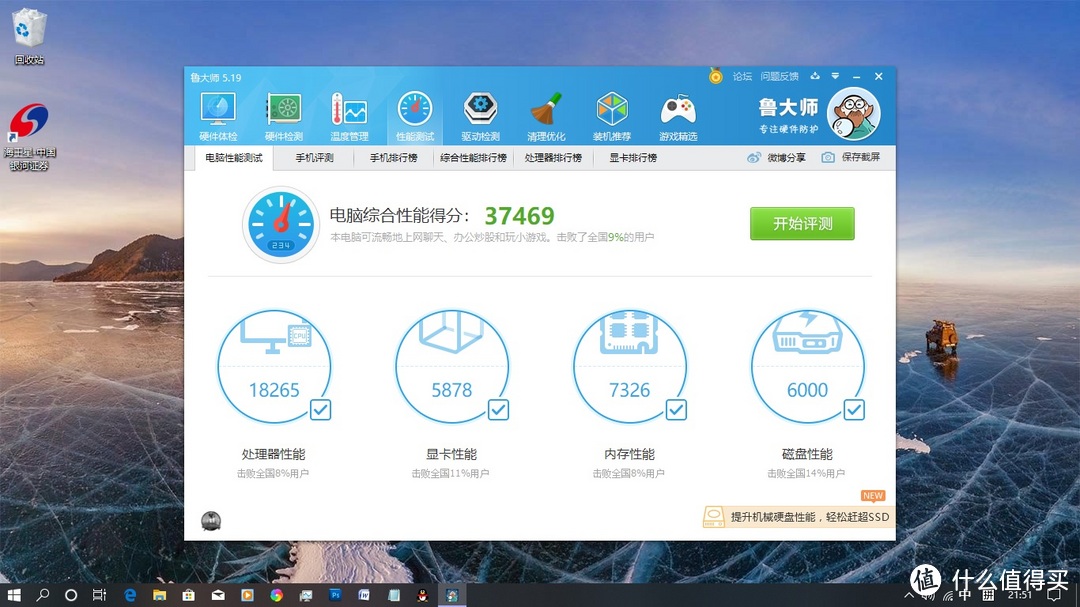Click disk score circle 6000
The height and width of the screenshot is (607, 1080).
click(x=807, y=367)
